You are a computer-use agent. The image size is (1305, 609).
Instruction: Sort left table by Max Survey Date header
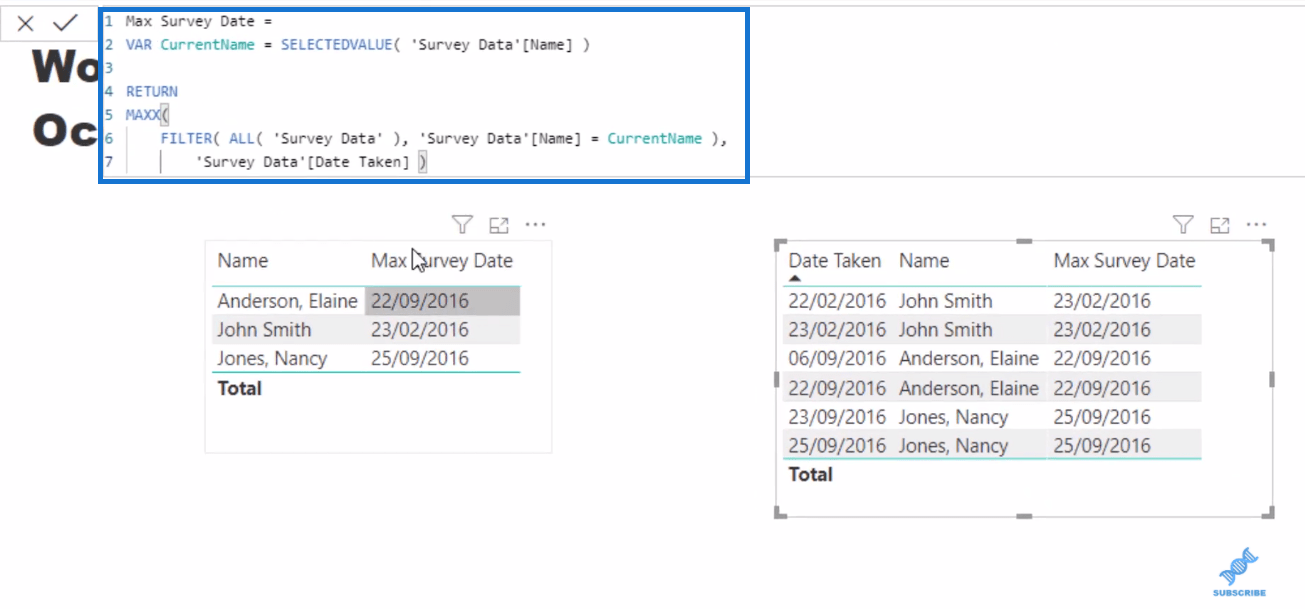pyautogui.click(x=442, y=261)
